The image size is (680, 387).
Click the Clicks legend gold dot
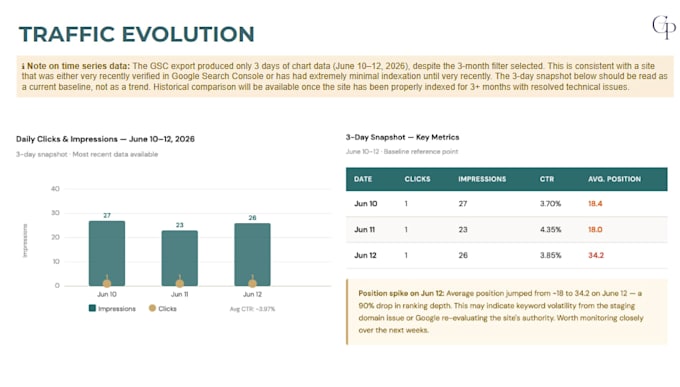[x=152, y=308]
